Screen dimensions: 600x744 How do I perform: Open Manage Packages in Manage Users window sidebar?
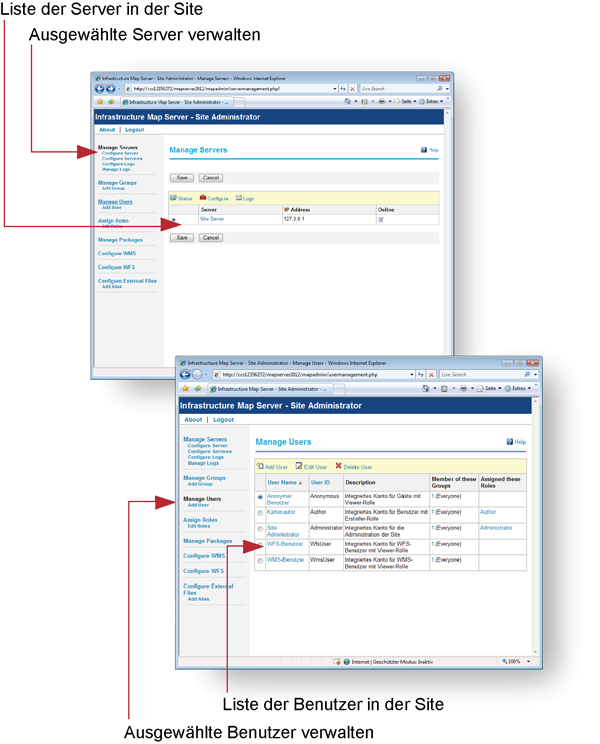tap(208, 541)
